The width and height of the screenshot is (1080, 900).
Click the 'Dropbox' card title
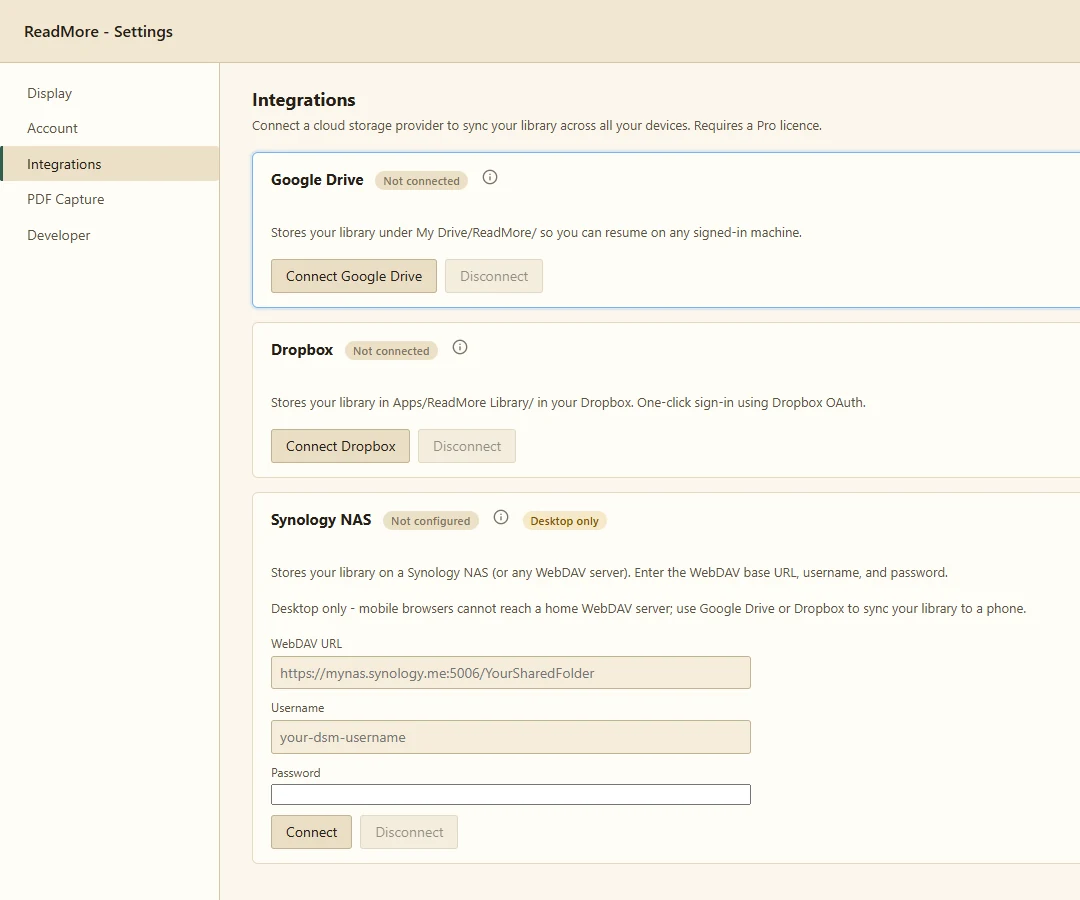click(302, 350)
